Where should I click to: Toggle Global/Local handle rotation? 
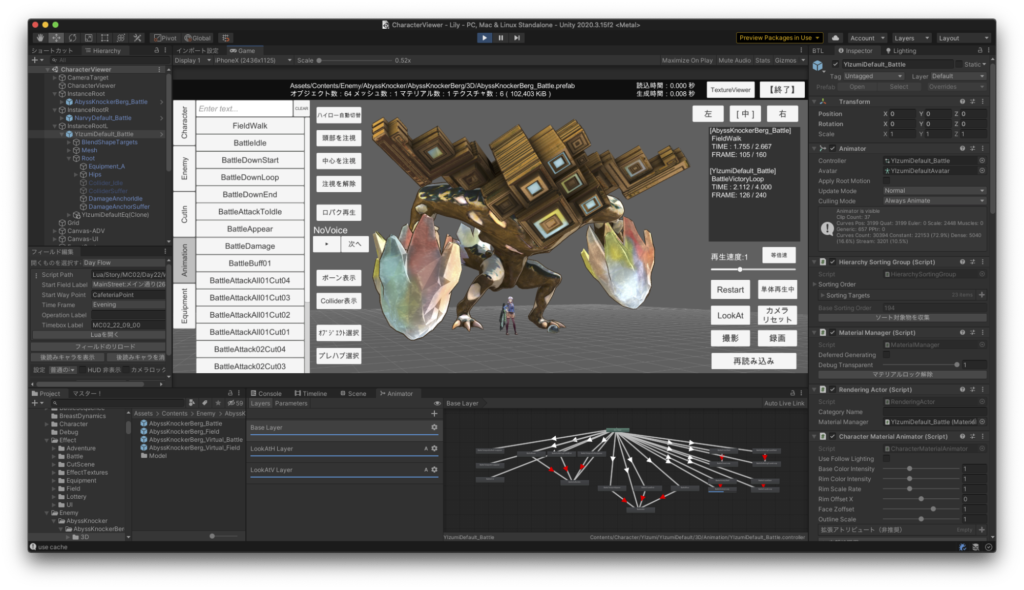point(197,38)
